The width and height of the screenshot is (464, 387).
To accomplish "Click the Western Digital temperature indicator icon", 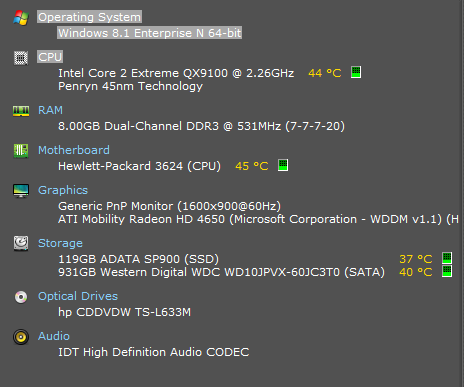I will pyautogui.click(x=447, y=271).
